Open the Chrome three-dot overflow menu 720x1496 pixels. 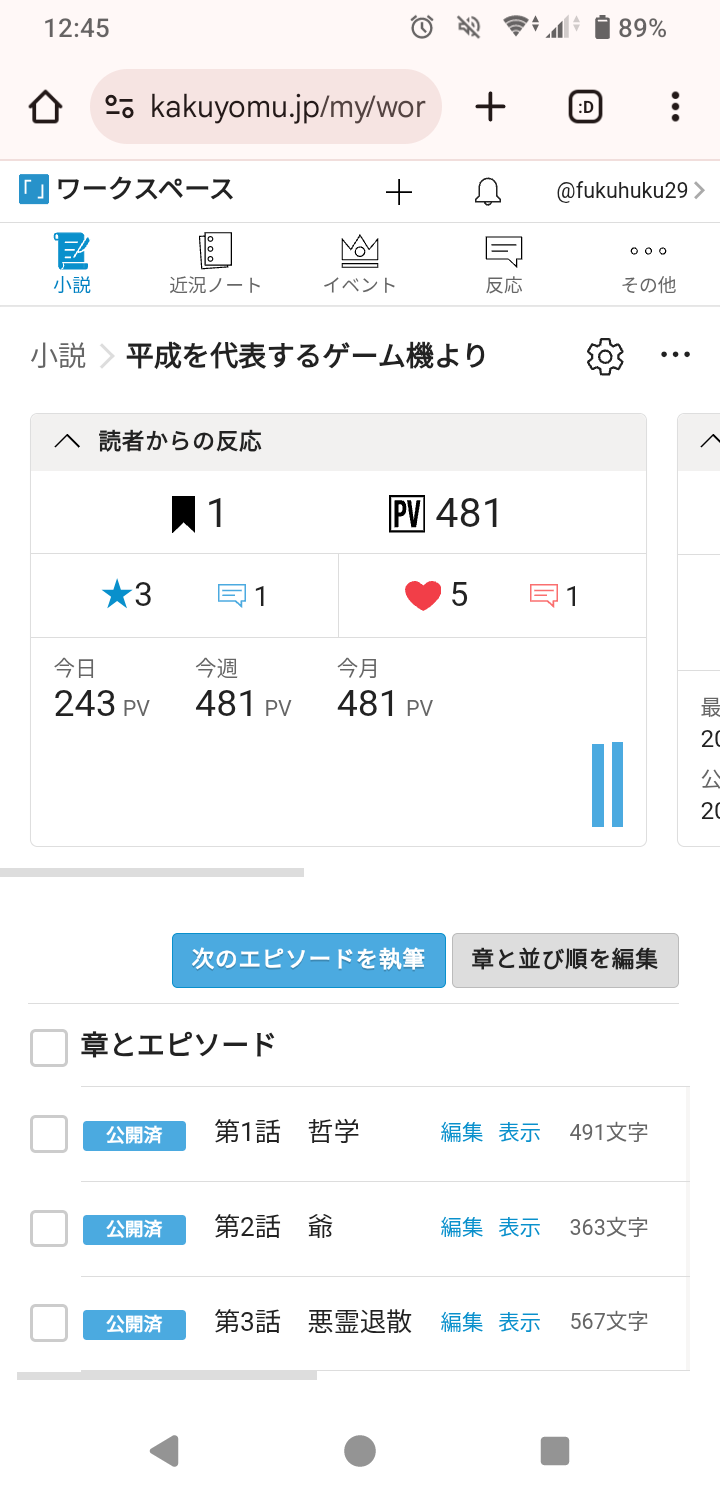pos(676,107)
